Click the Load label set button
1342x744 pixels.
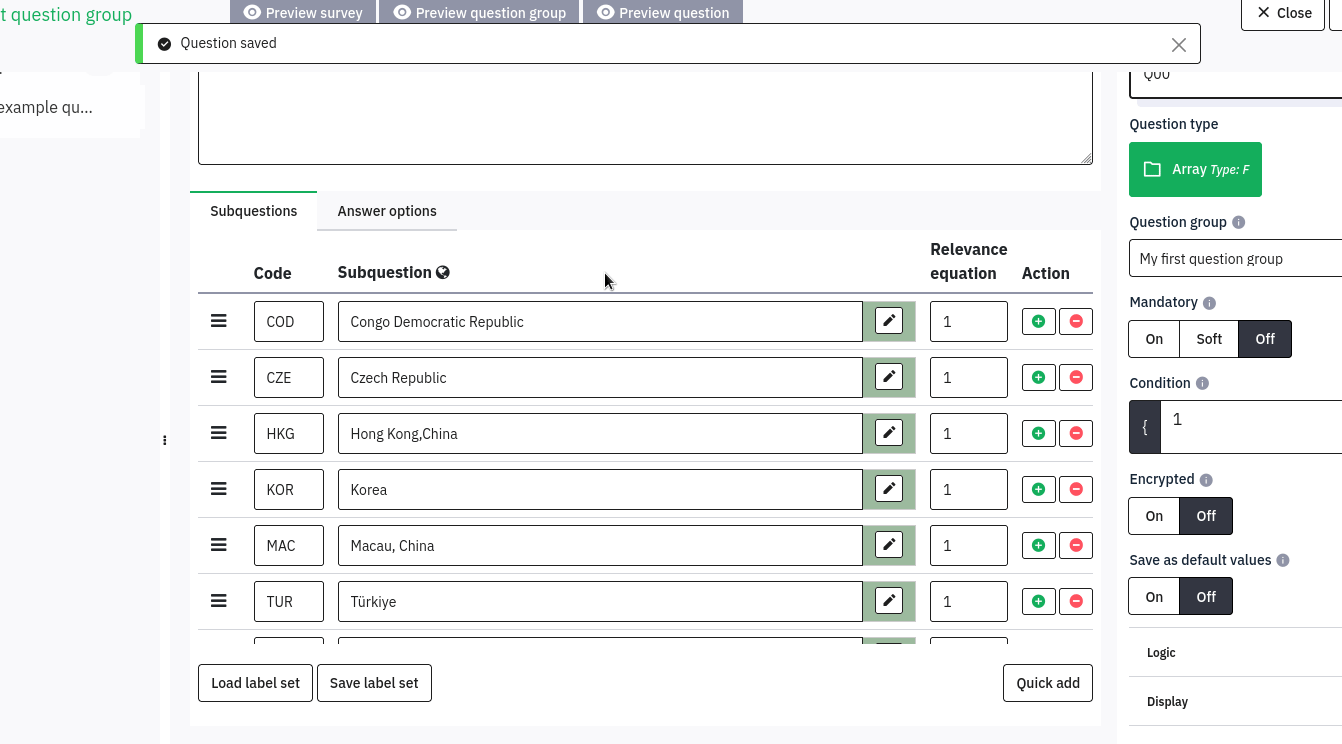255,683
